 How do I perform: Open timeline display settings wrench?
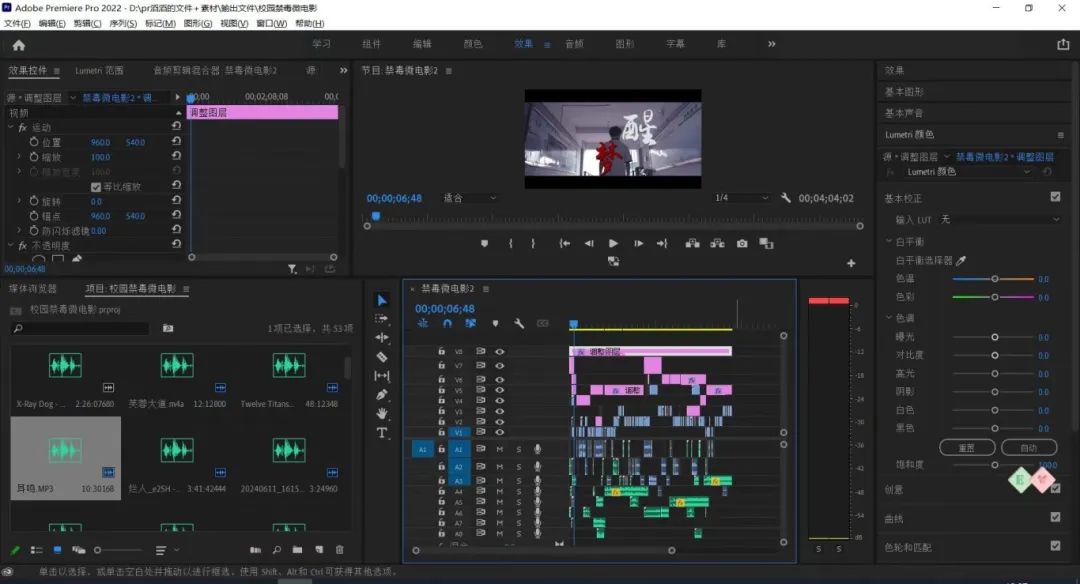coord(519,323)
